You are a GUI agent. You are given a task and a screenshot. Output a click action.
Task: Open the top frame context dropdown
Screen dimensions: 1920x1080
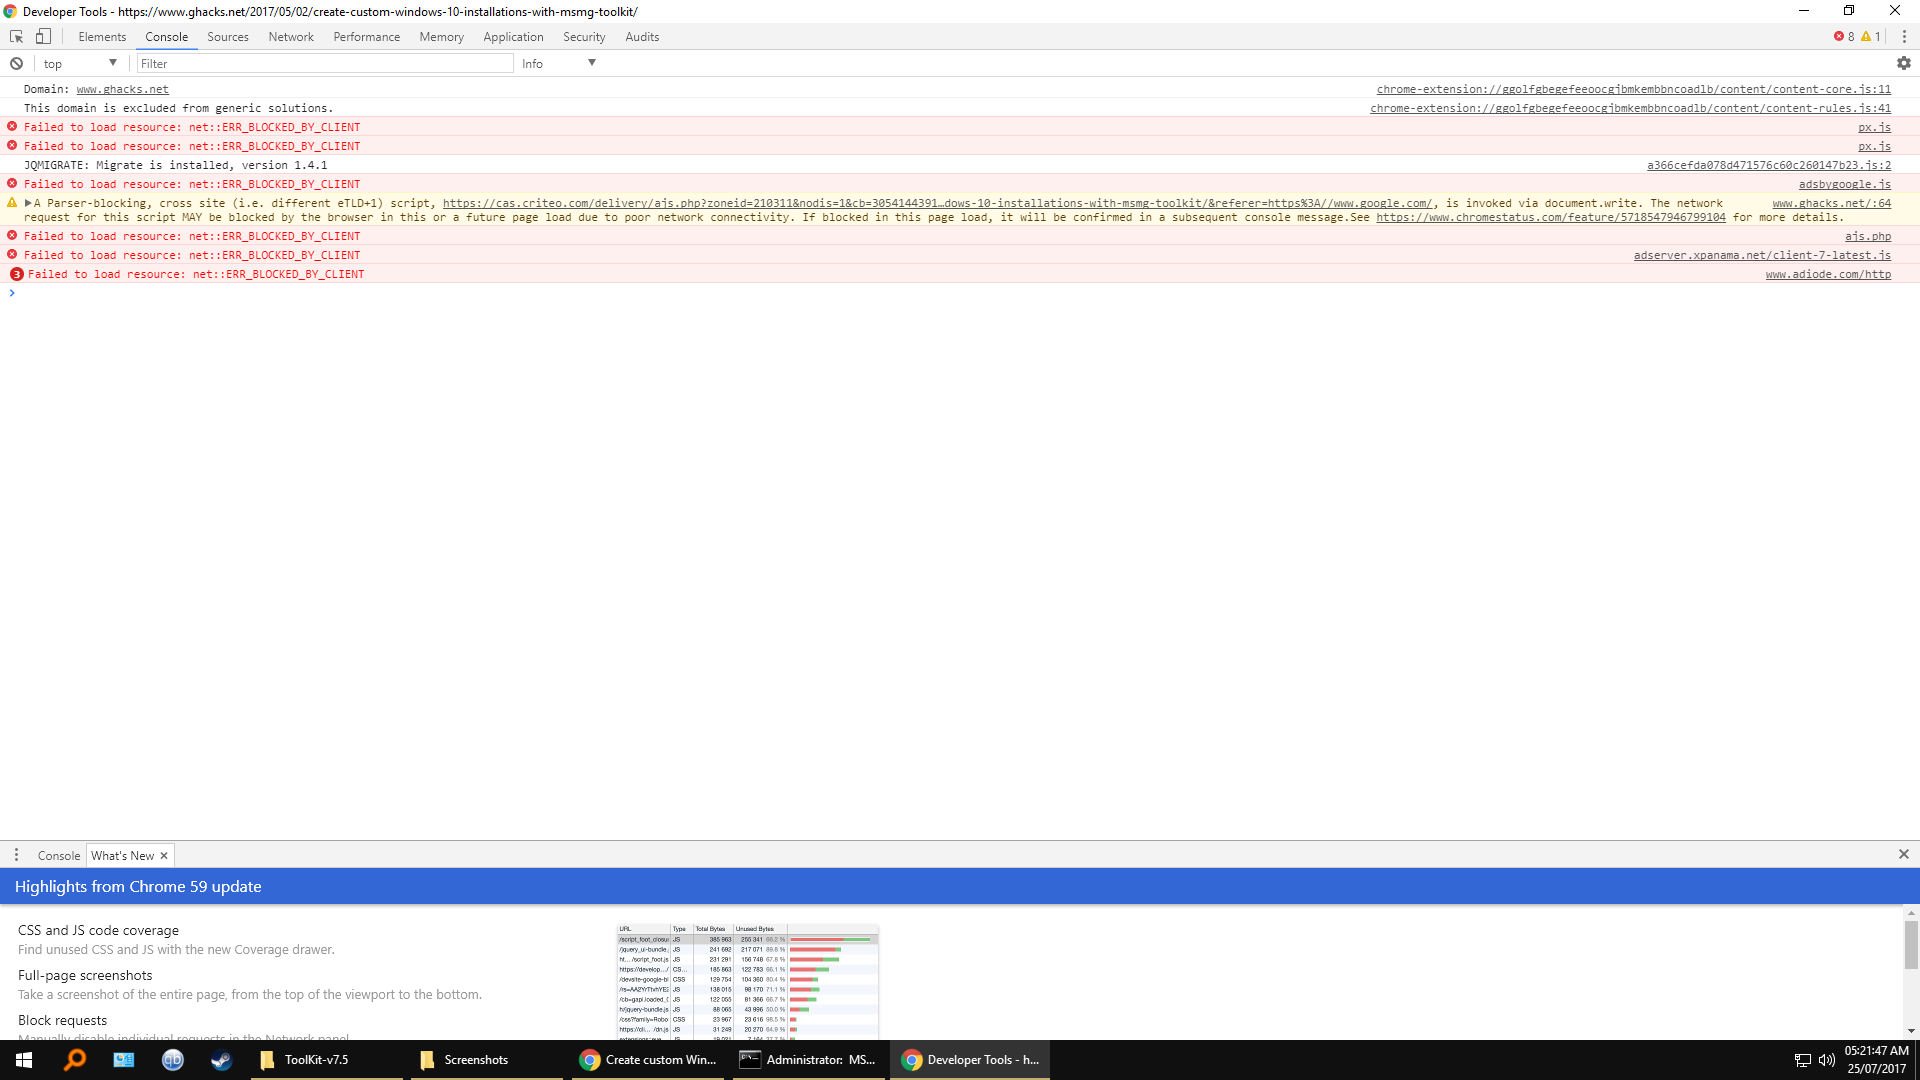[x=80, y=63]
